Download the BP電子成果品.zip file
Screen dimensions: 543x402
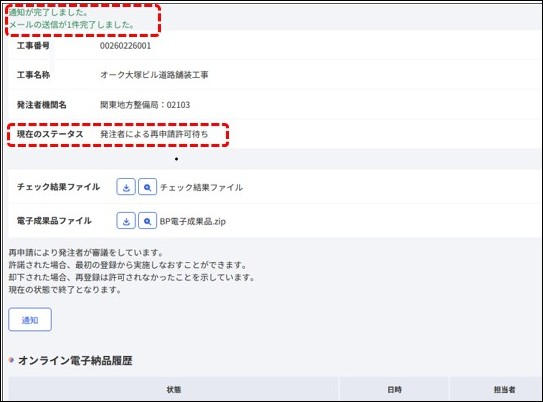click(126, 221)
